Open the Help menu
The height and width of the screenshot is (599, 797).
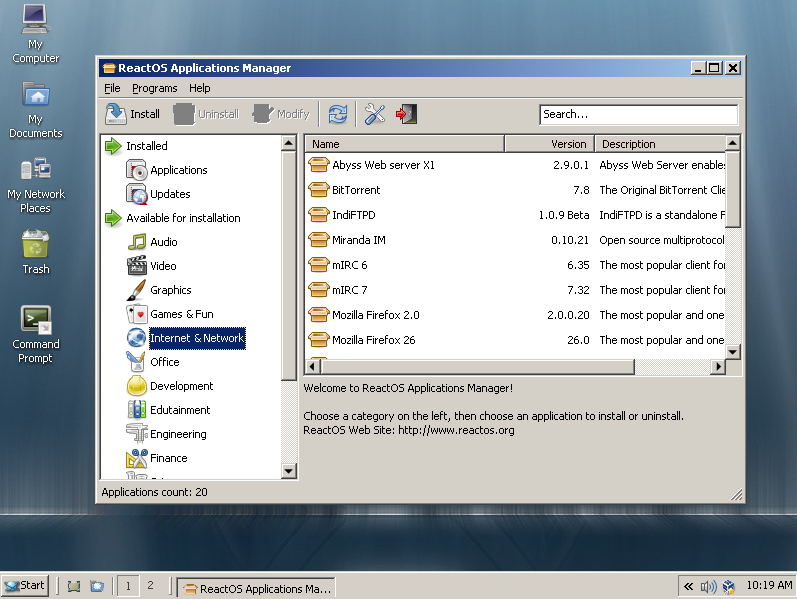[200, 88]
